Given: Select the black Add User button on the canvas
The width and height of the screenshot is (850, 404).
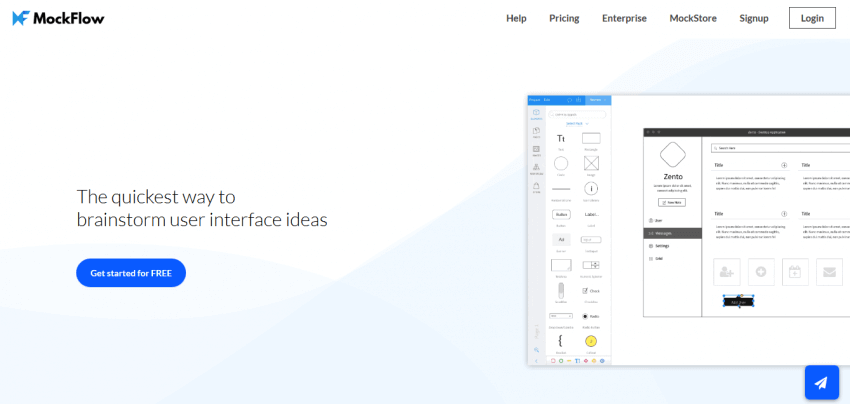Looking at the screenshot, I should pyautogui.click(x=739, y=302).
